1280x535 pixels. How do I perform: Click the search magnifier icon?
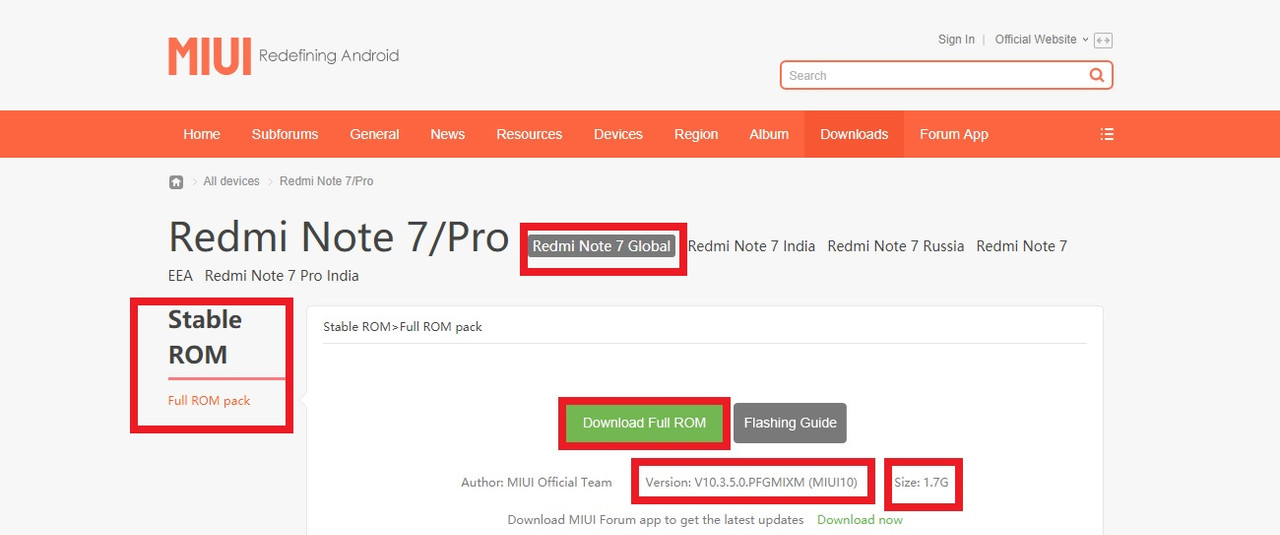[1097, 75]
